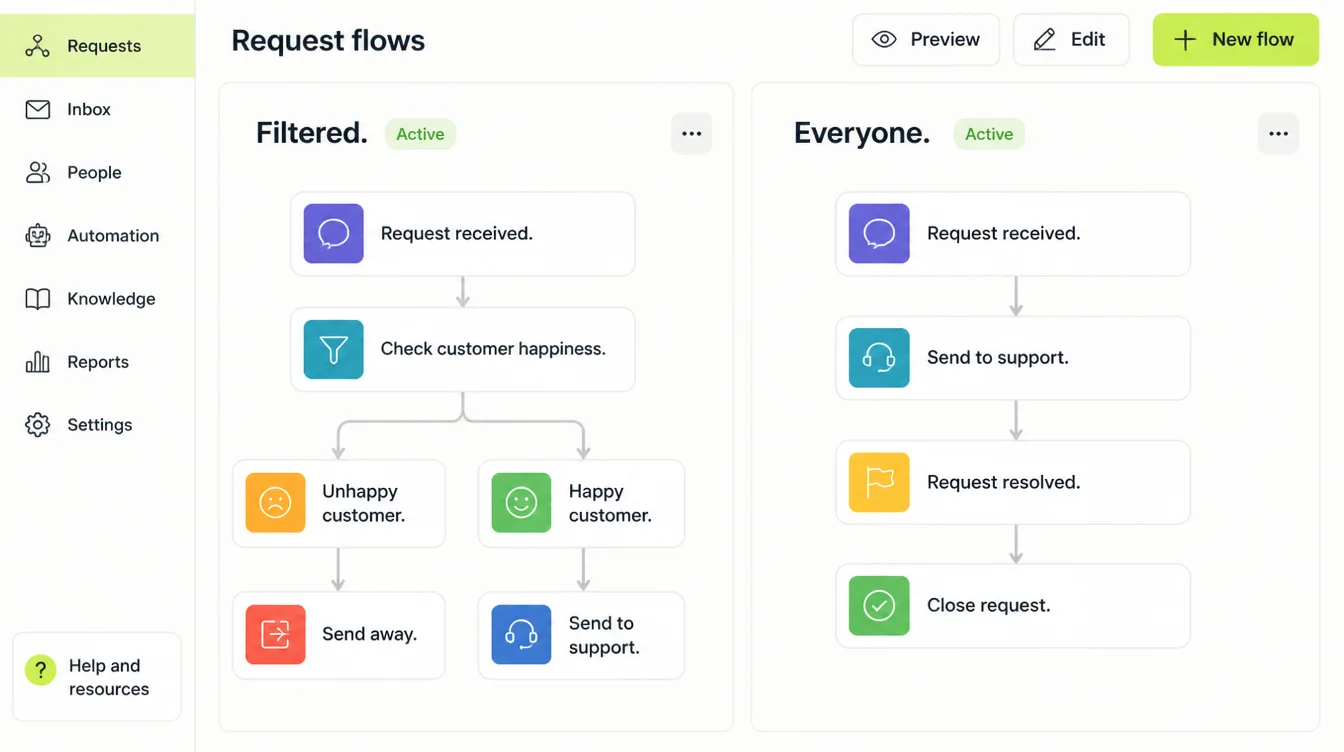Select the Check customer happiness step
Viewport: 1344px width, 752px height.
point(463,349)
